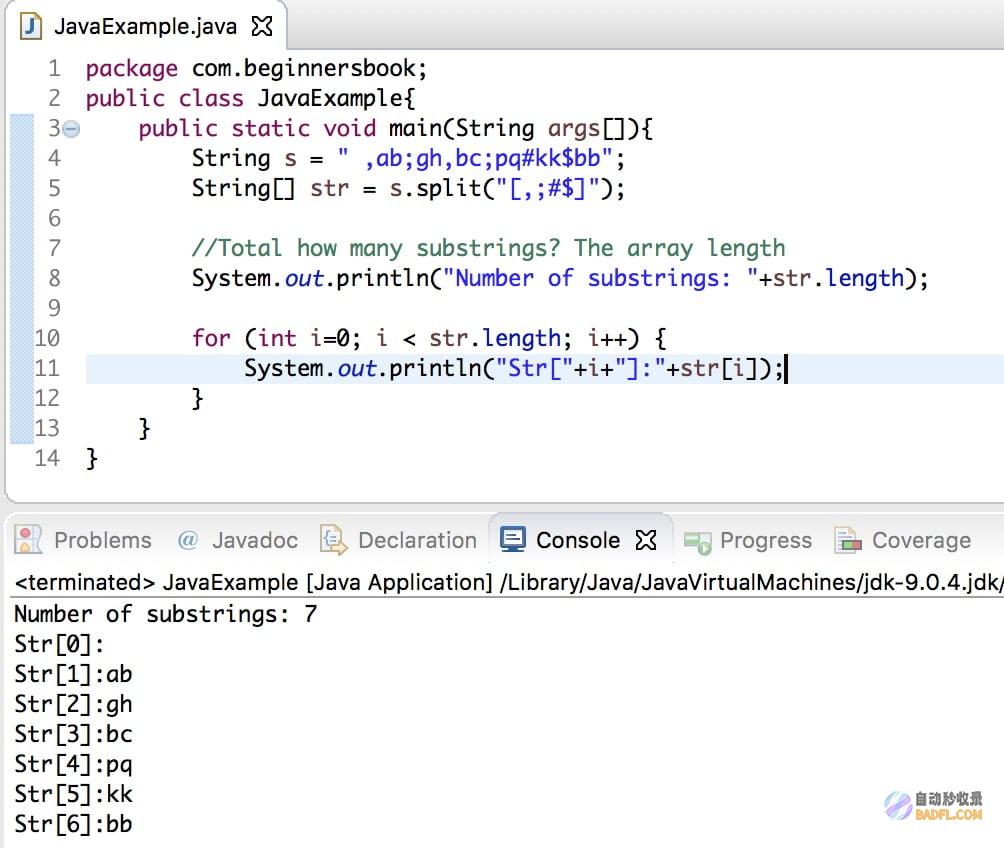The width and height of the screenshot is (1004, 848).
Task: Click the 'main(String args[])' method signature
Action: [x=521, y=129]
